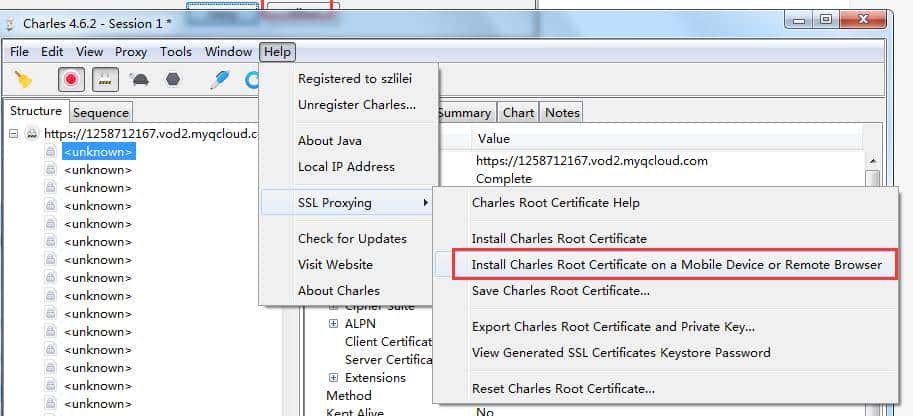Toggle the SSL proxying toolbar button
This screenshot has width=913, height=416.
105,79
